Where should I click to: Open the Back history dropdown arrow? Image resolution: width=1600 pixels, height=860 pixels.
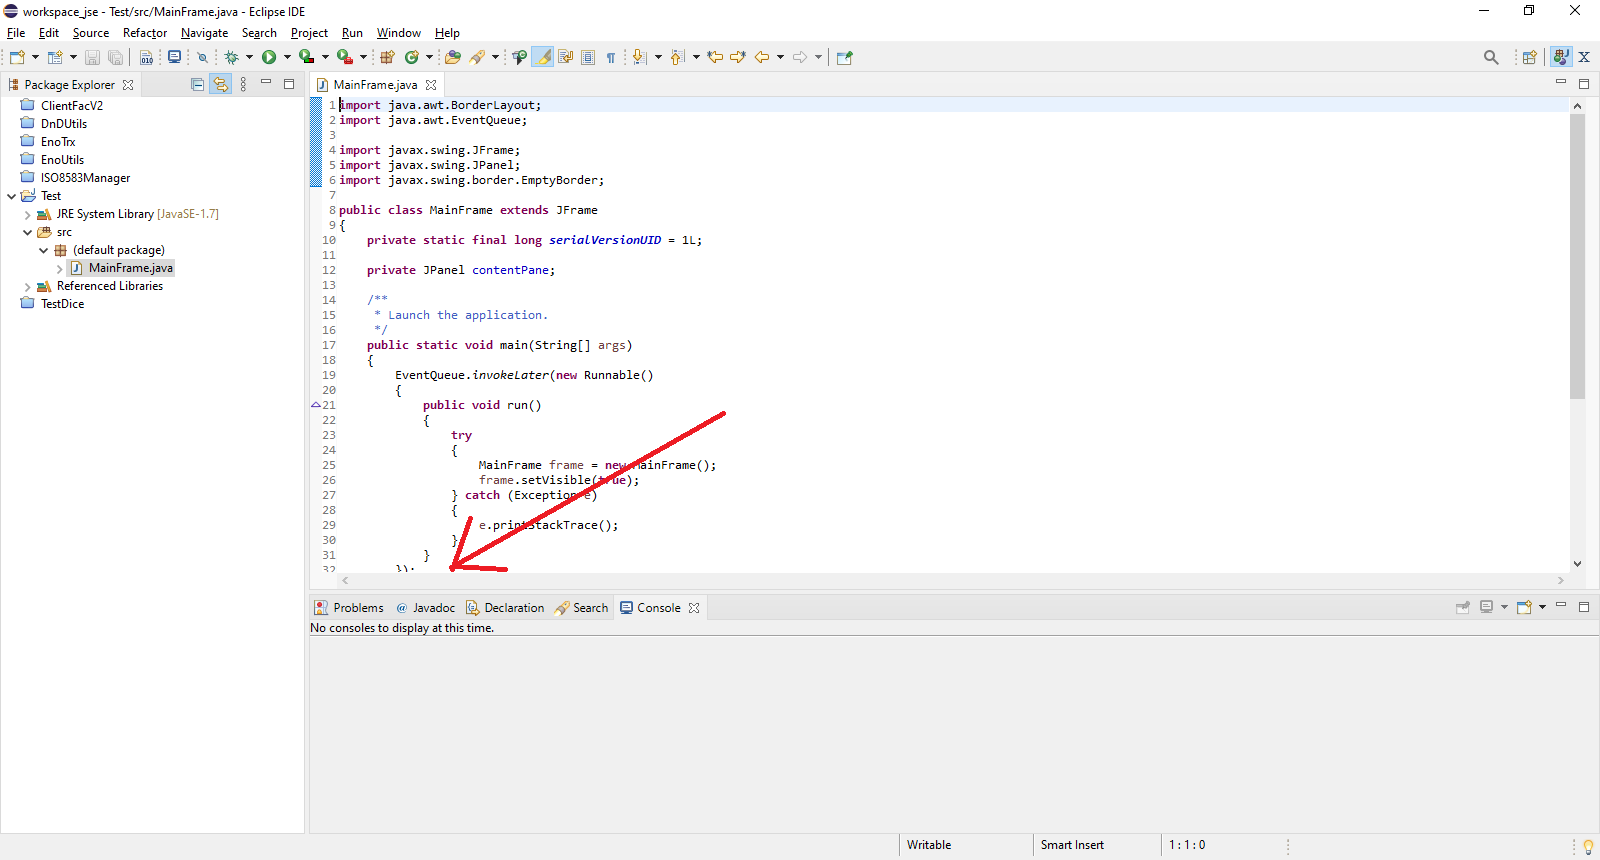click(x=780, y=57)
